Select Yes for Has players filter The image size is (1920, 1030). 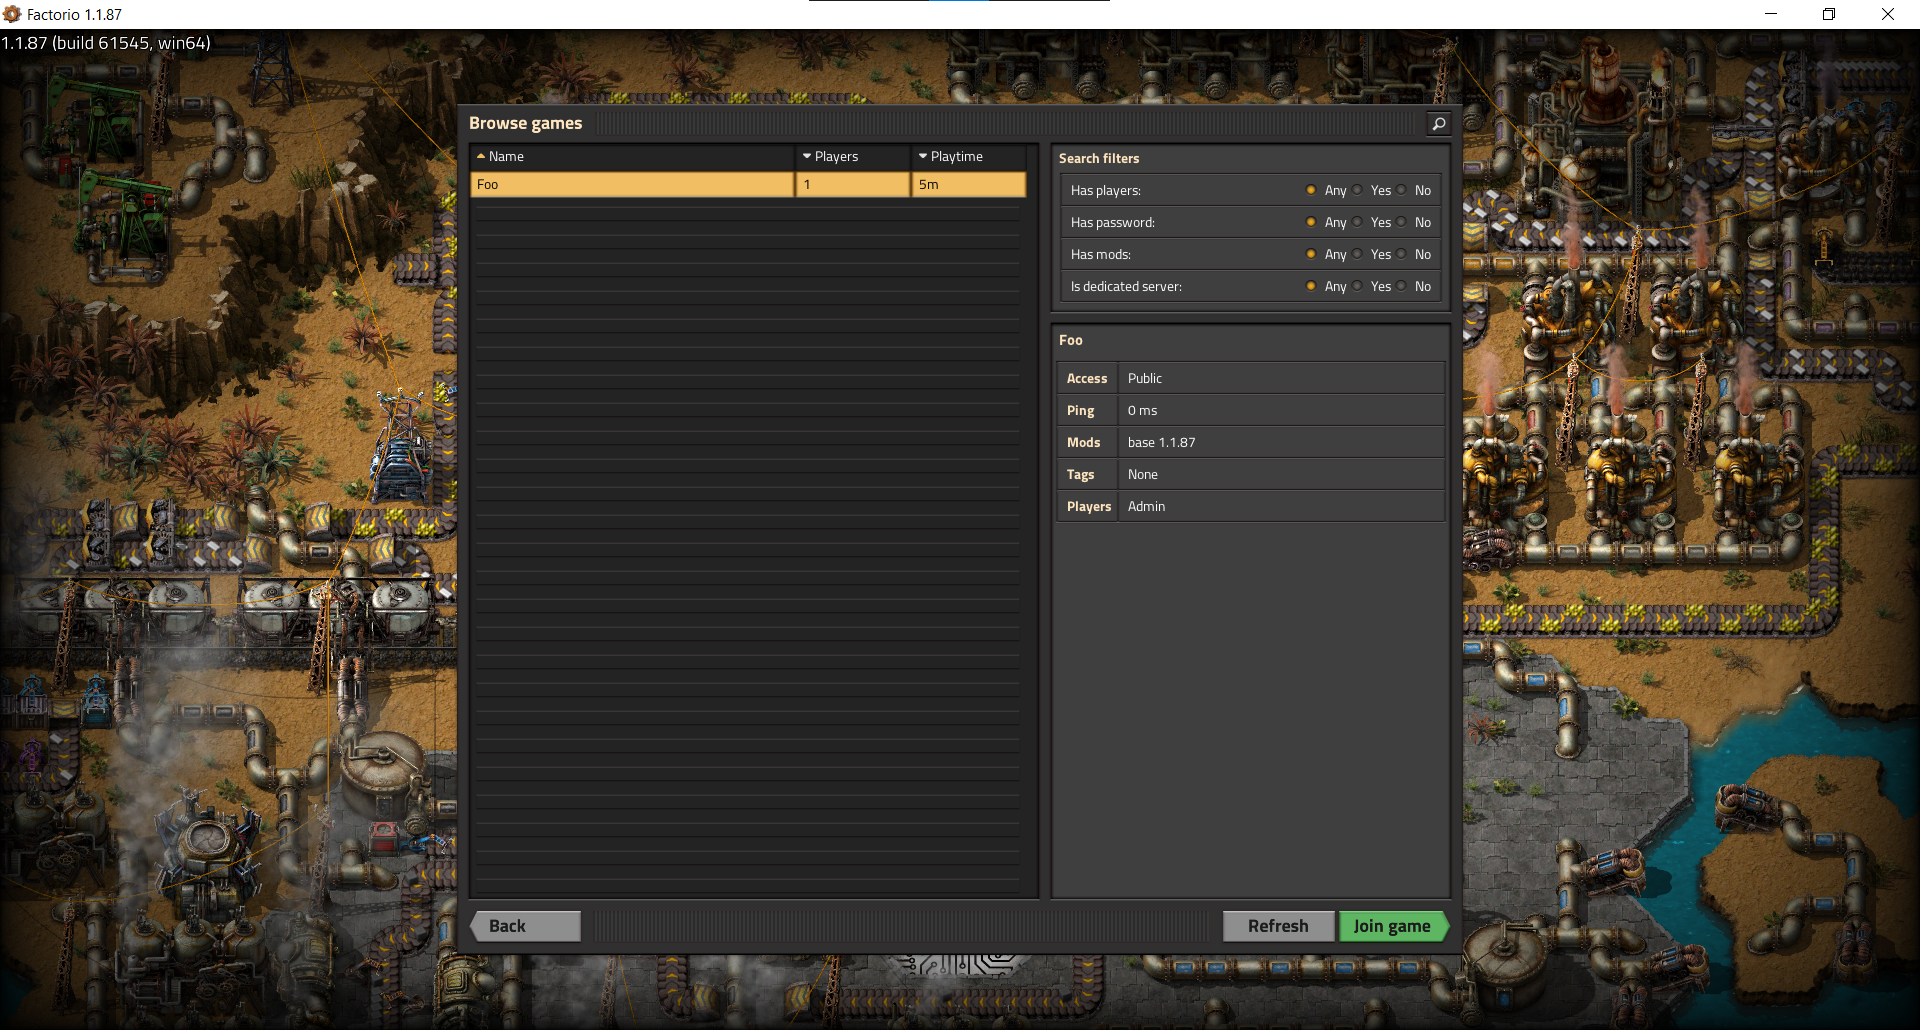tap(1358, 190)
